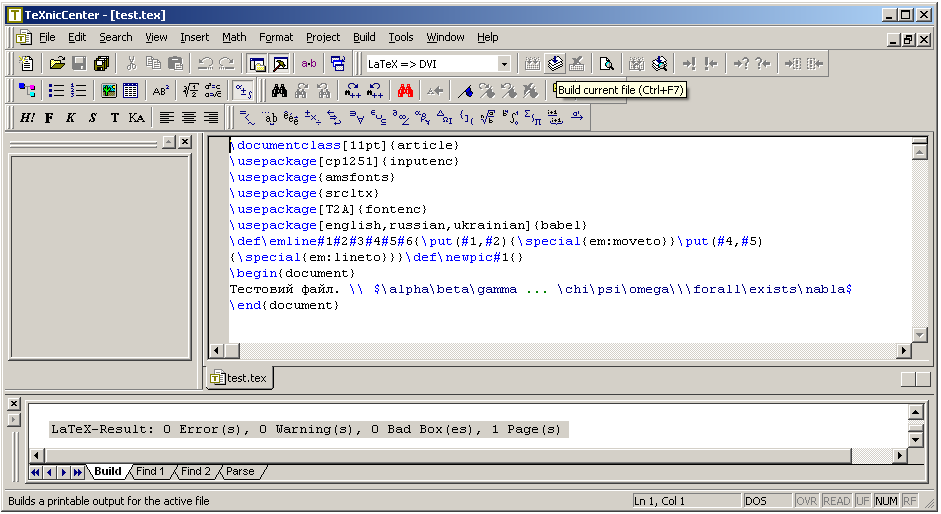Expand the square root constructs dropdown
This screenshot has height=514, width=941.
tap(487, 118)
